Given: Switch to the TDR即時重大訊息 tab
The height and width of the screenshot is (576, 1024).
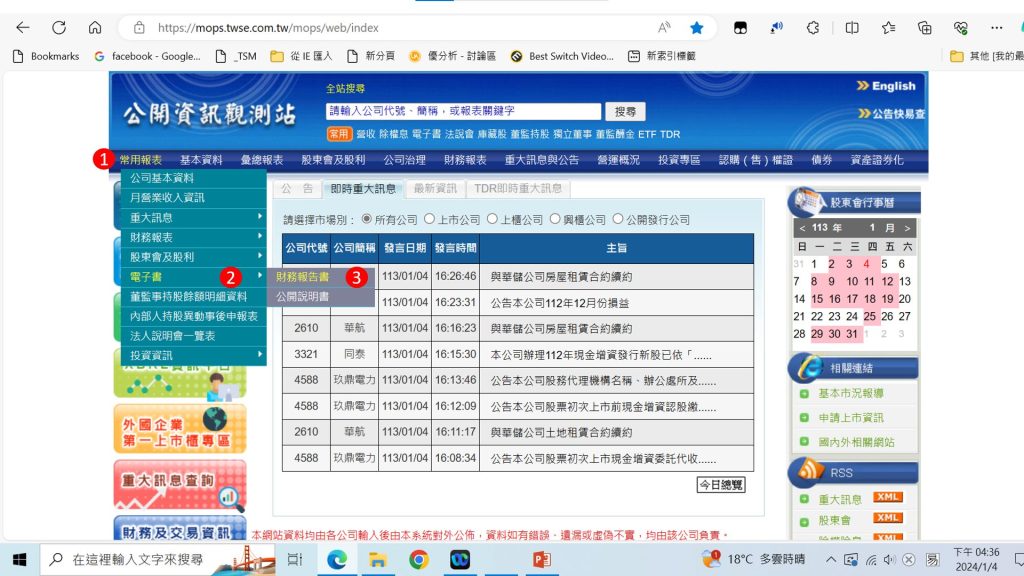Looking at the screenshot, I should click(x=517, y=189).
